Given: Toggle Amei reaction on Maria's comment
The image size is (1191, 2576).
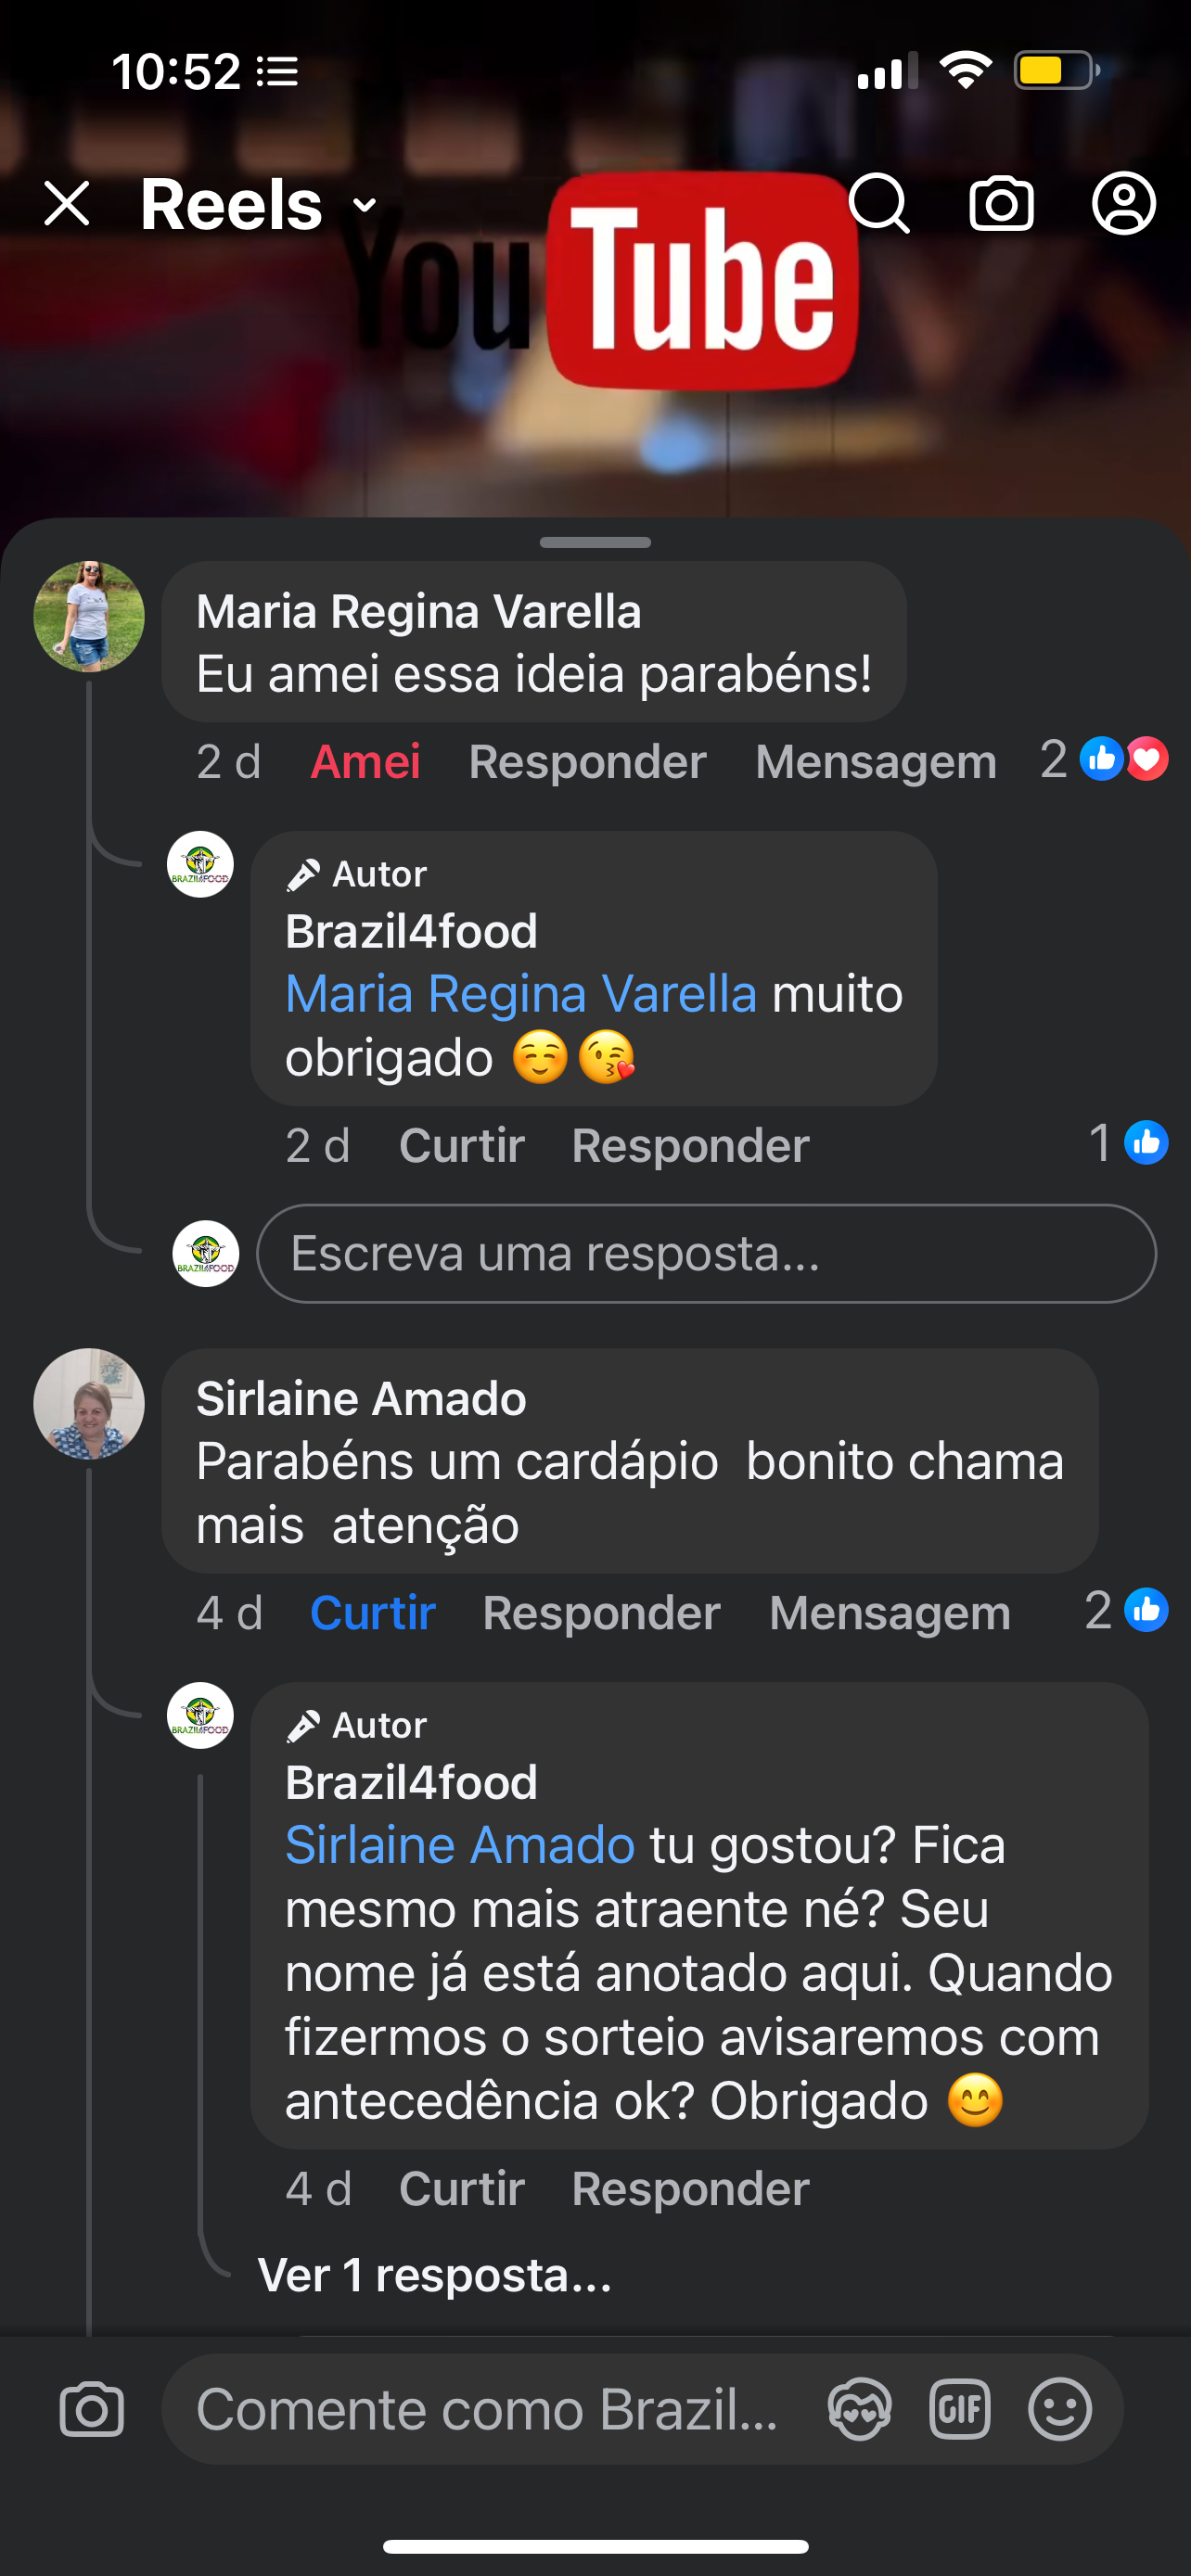Looking at the screenshot, I should [365, 762].
